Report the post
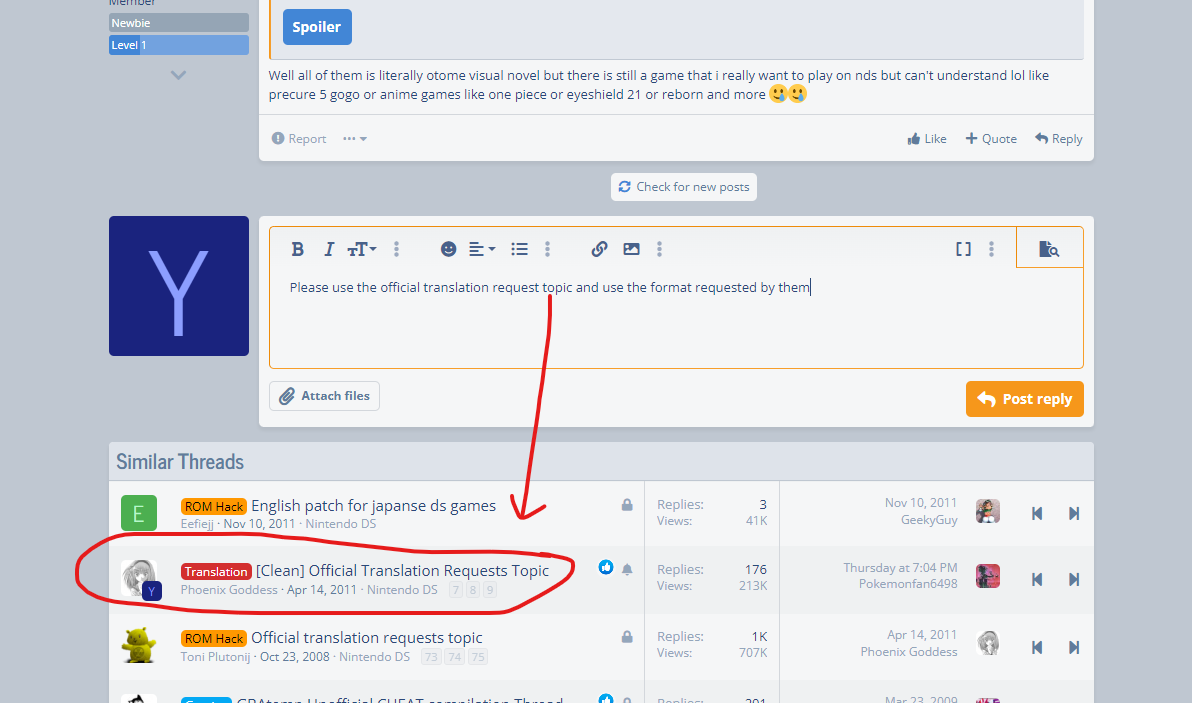Screen dimensions: 1192x703 click(299, 138)
